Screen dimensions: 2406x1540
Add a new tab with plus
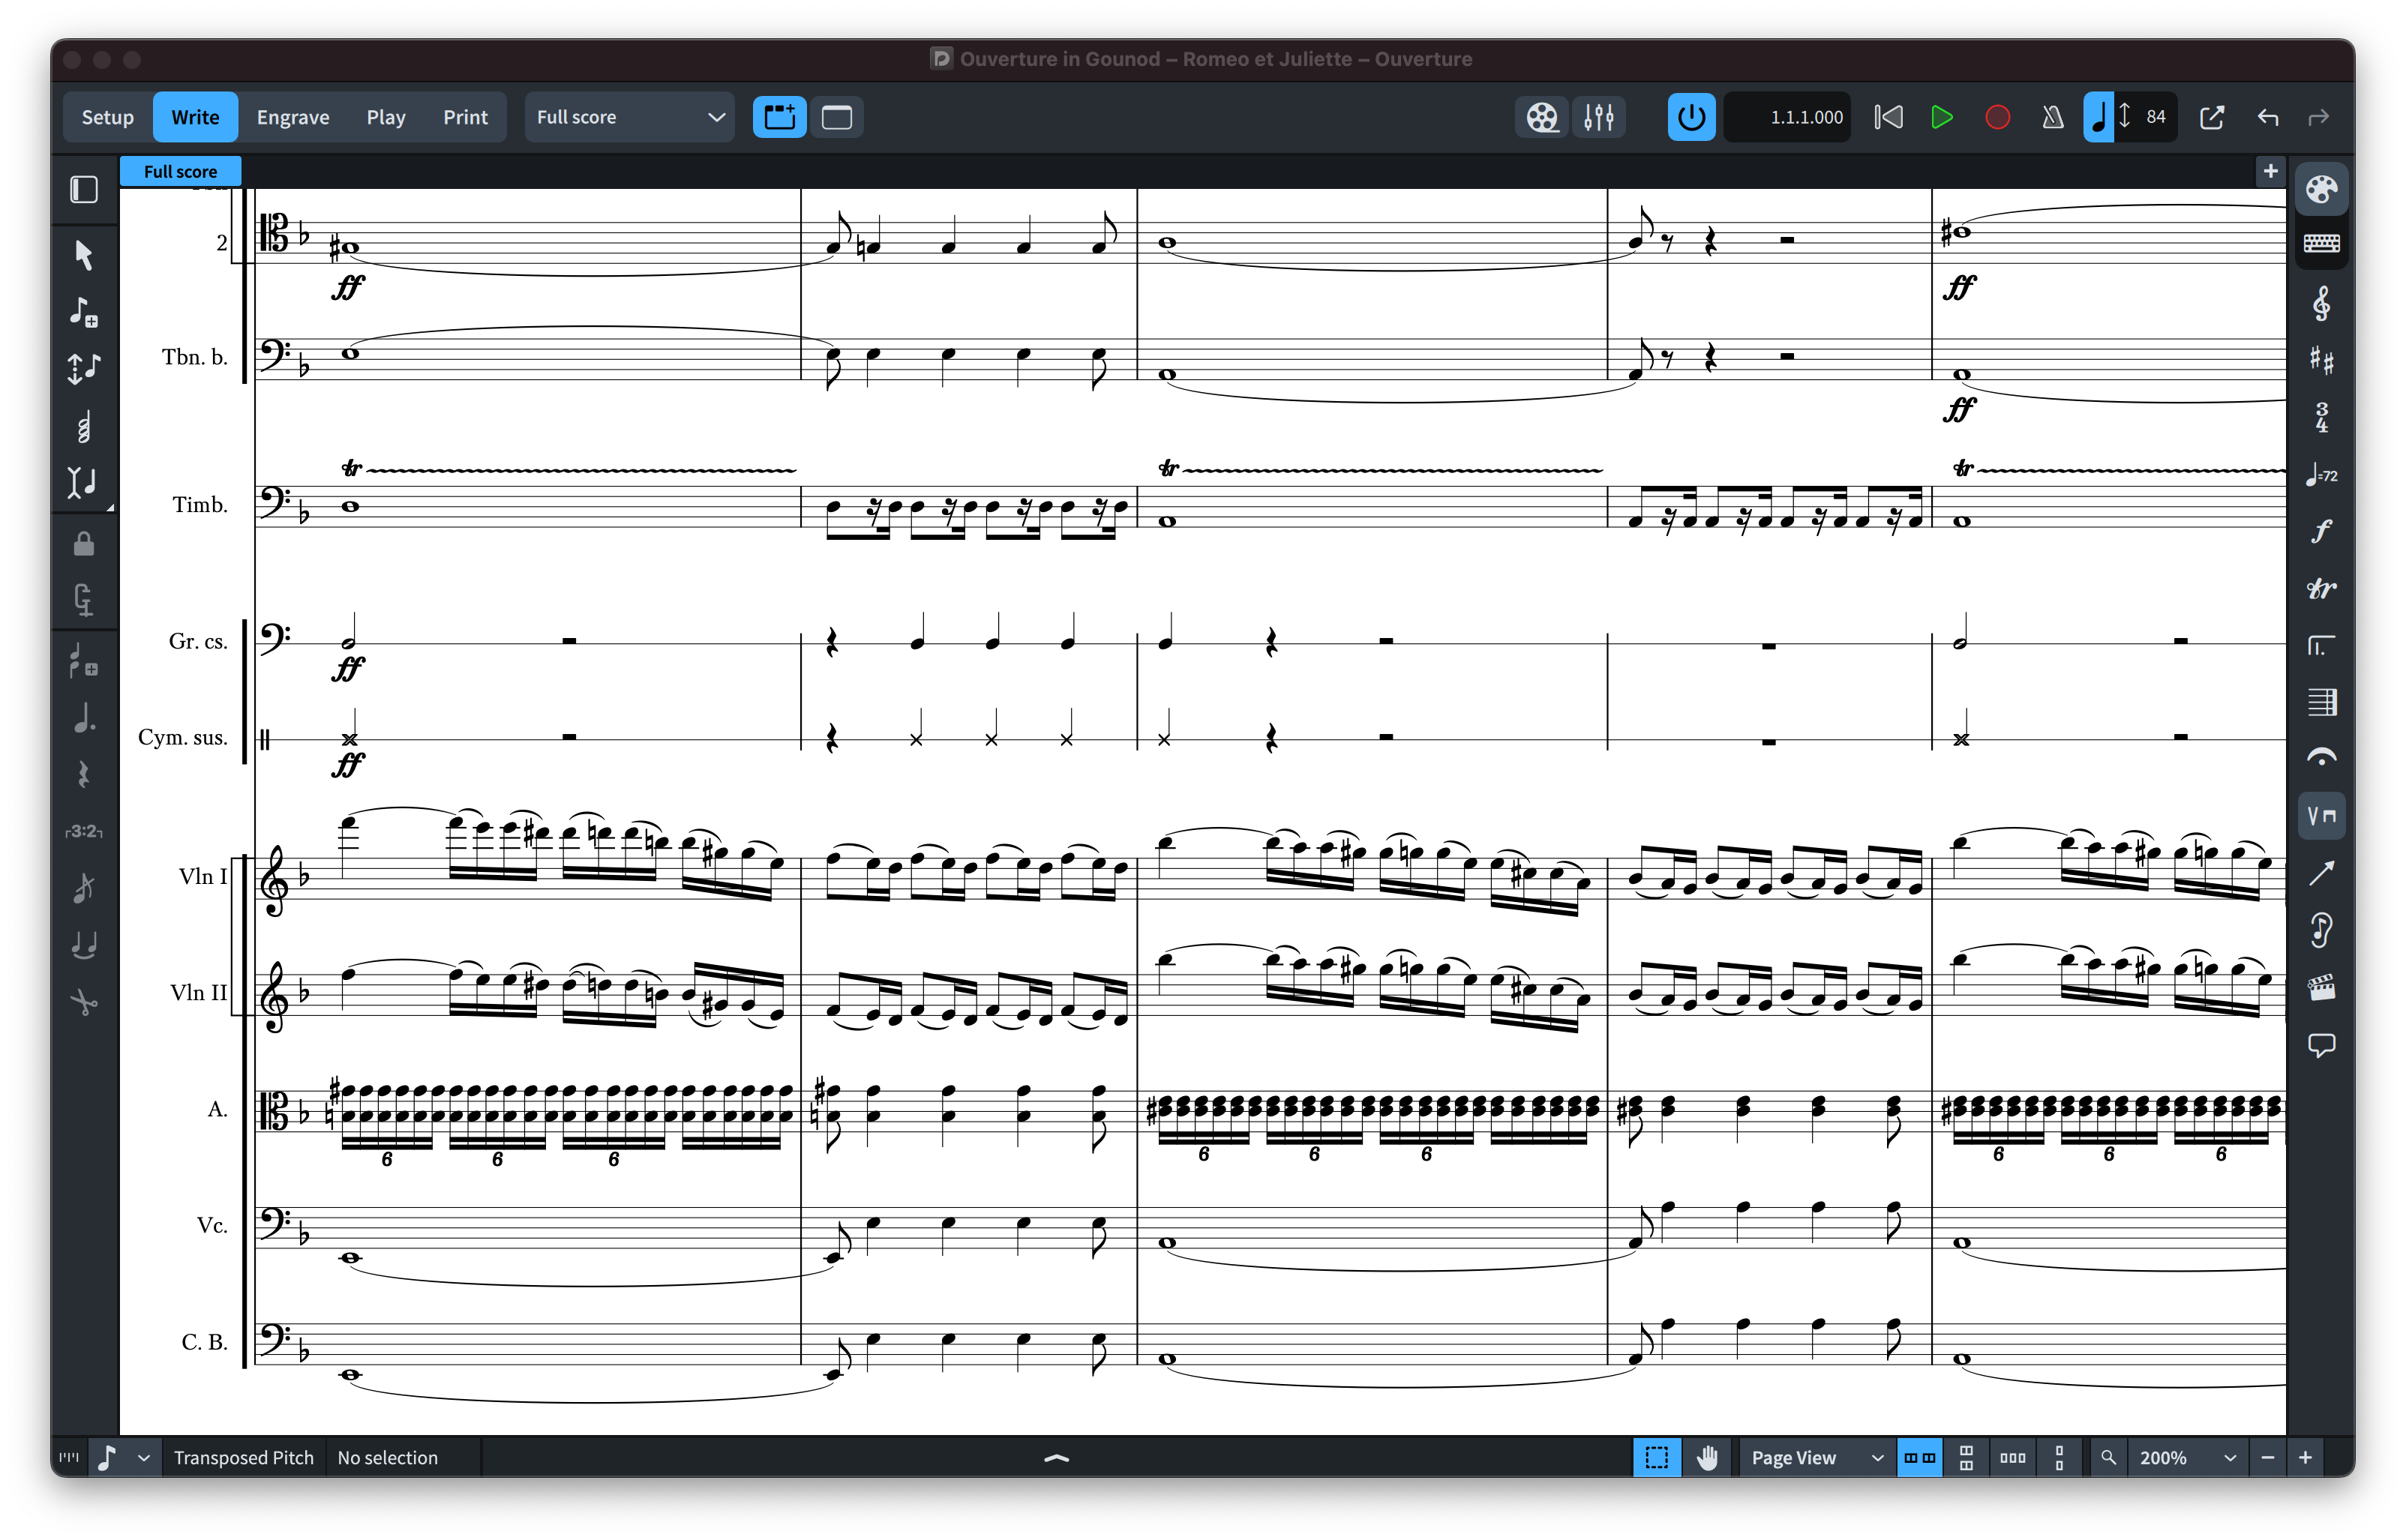pyautogui.click(x=2270, y=171)
